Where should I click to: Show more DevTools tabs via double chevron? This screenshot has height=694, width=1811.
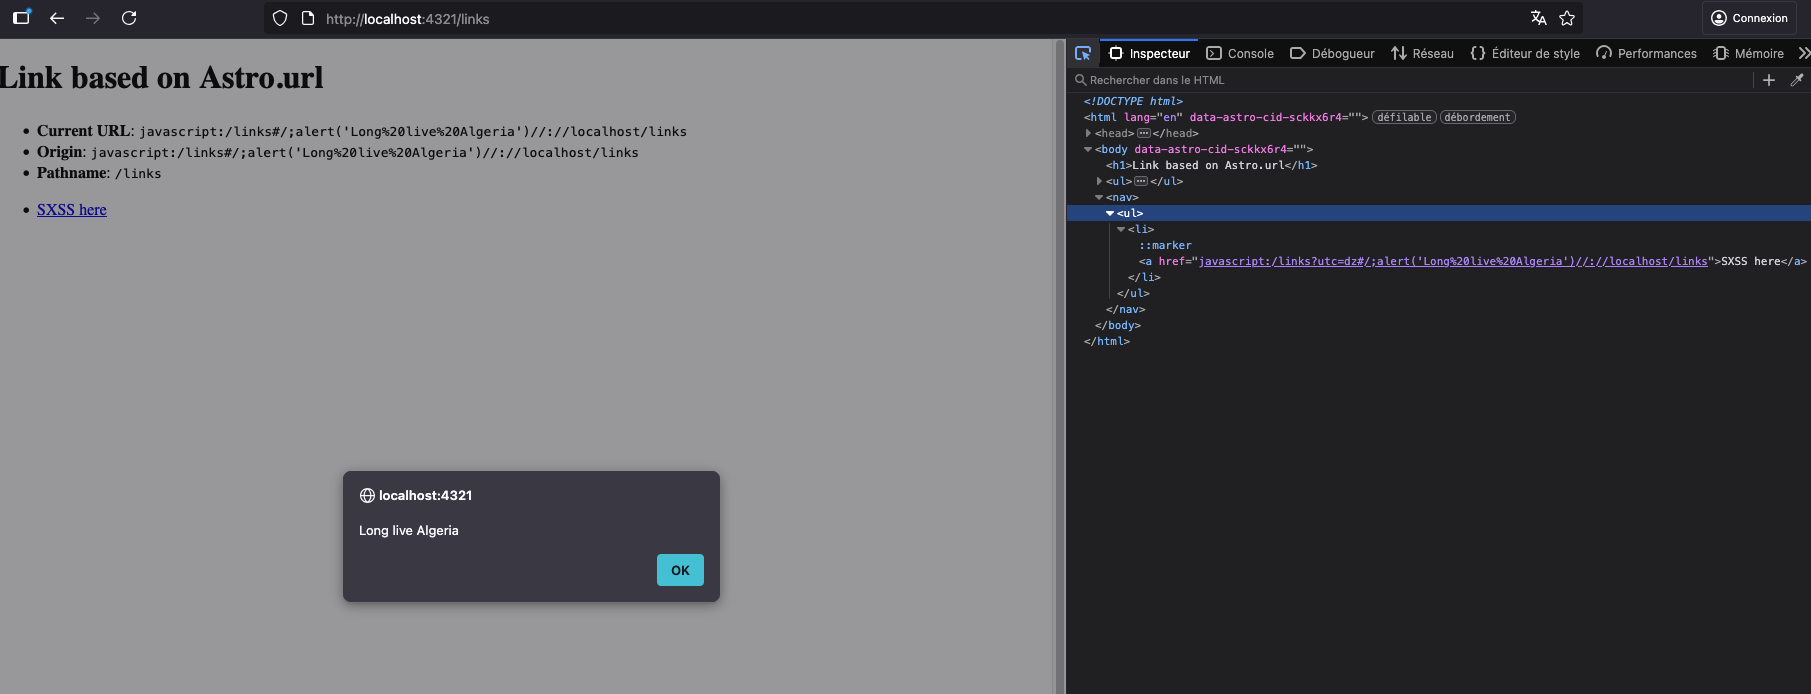coord(1803,53)
